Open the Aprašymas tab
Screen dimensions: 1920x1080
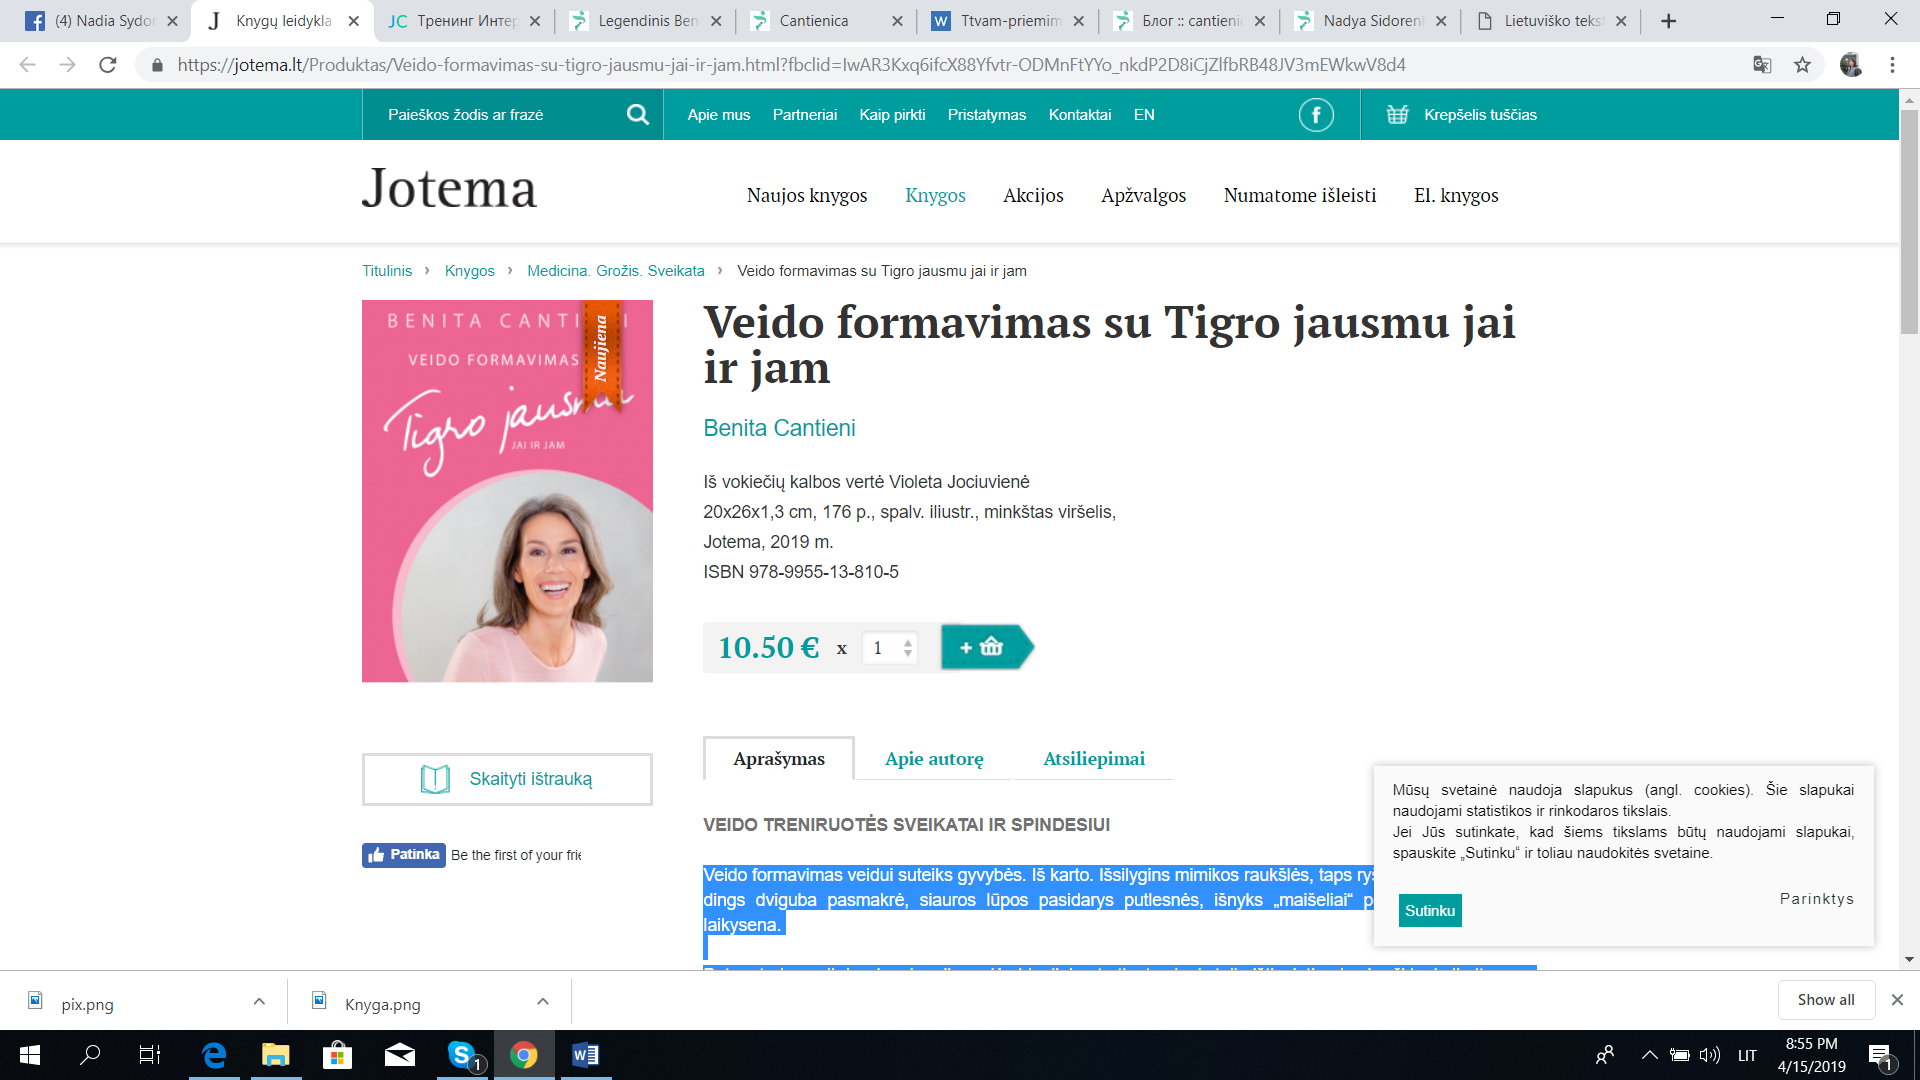pos(779,759)
